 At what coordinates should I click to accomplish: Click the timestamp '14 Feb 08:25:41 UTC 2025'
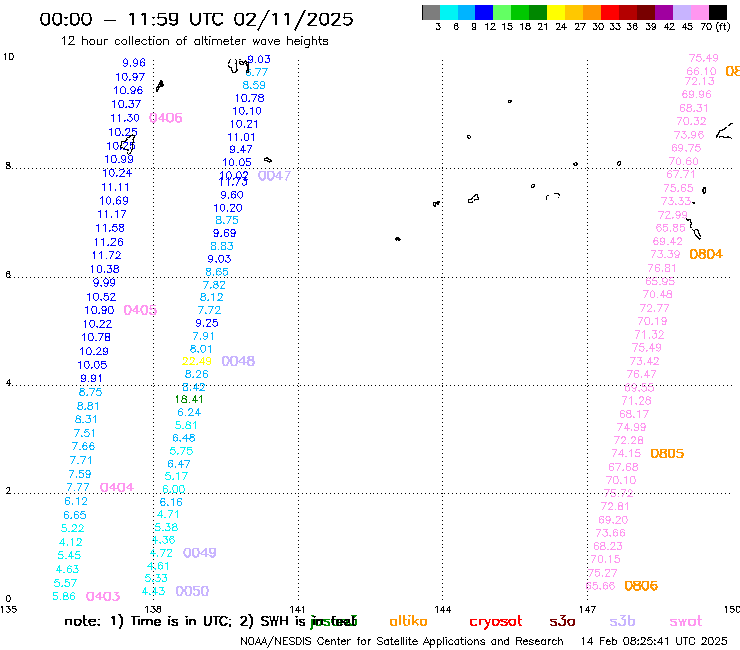click(654, 642)
